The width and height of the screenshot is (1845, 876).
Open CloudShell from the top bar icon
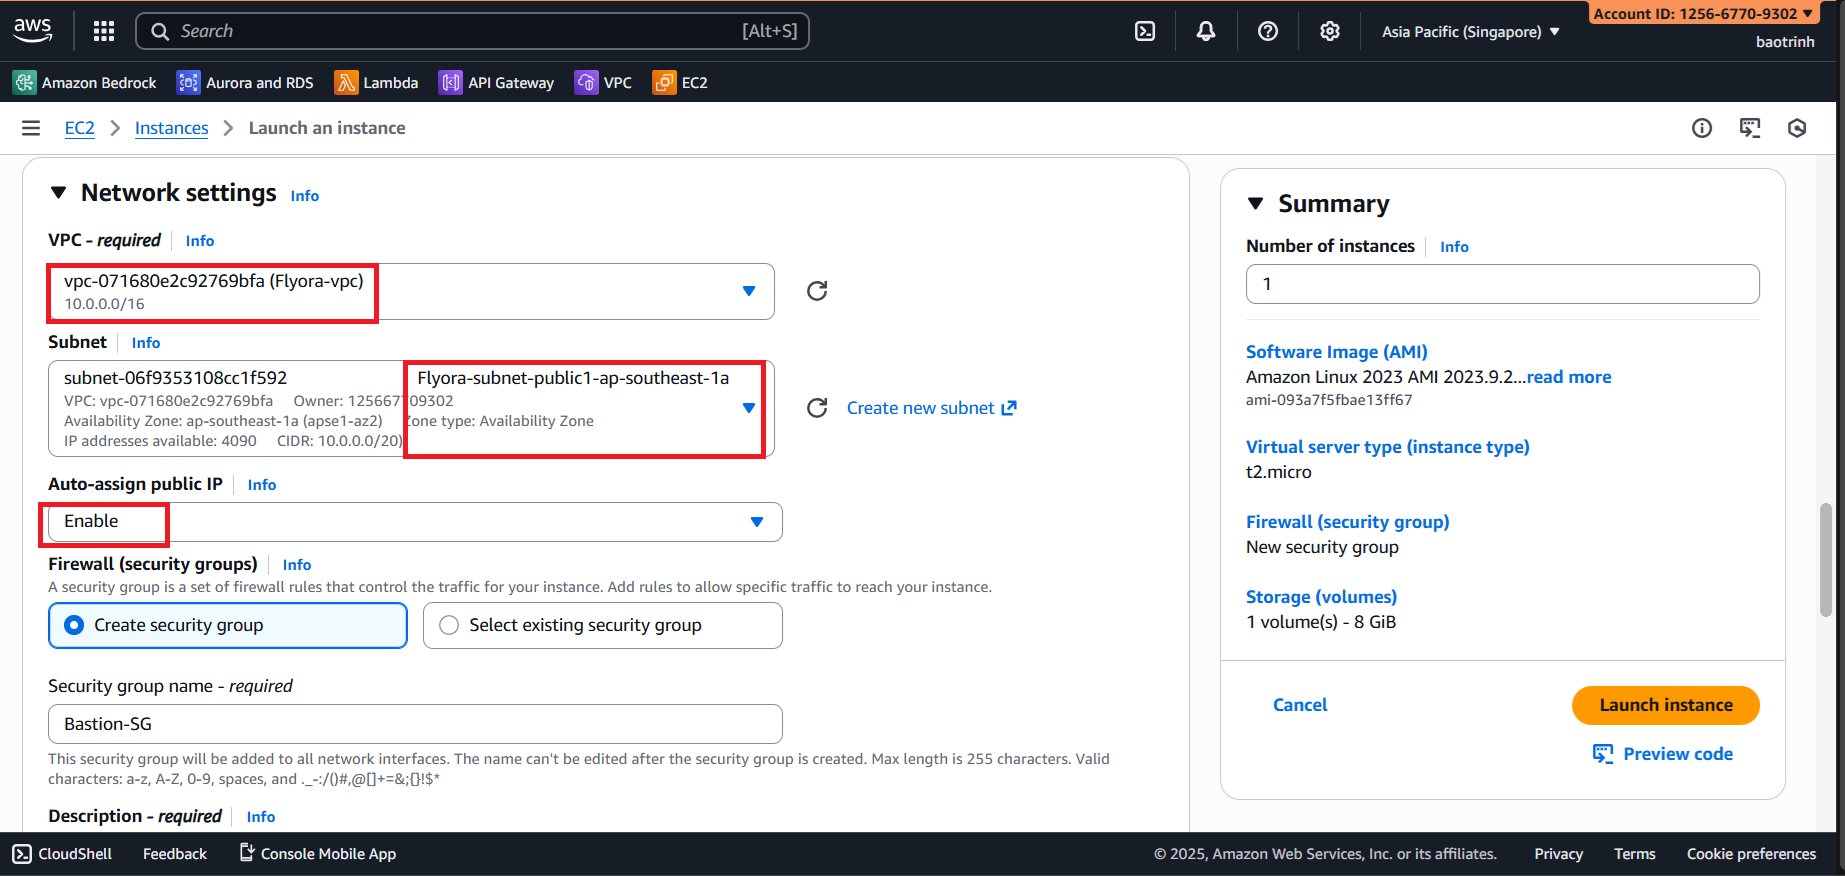pos(1145,31)
